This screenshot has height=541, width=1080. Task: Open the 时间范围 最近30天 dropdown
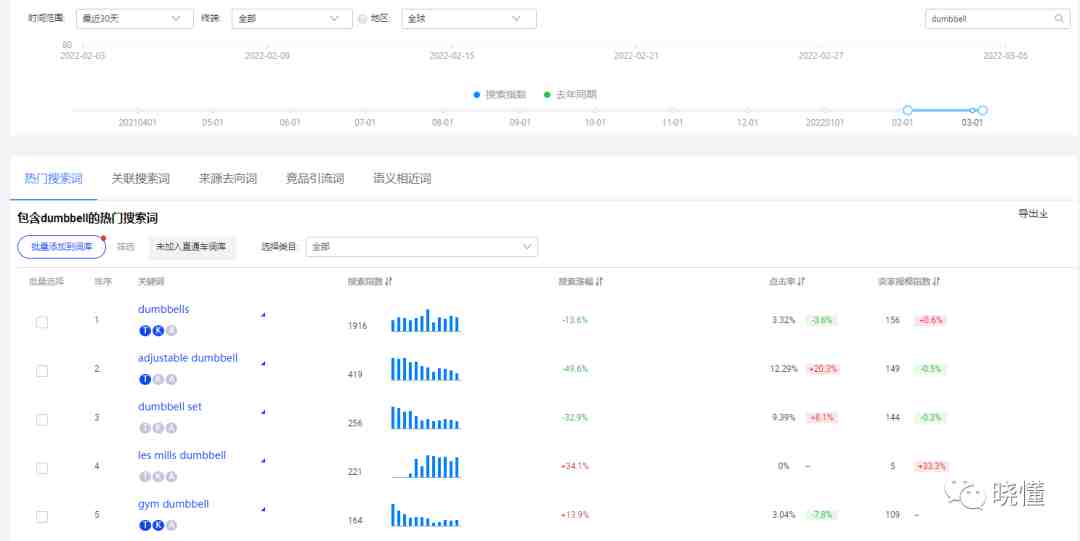click(134, 19)
